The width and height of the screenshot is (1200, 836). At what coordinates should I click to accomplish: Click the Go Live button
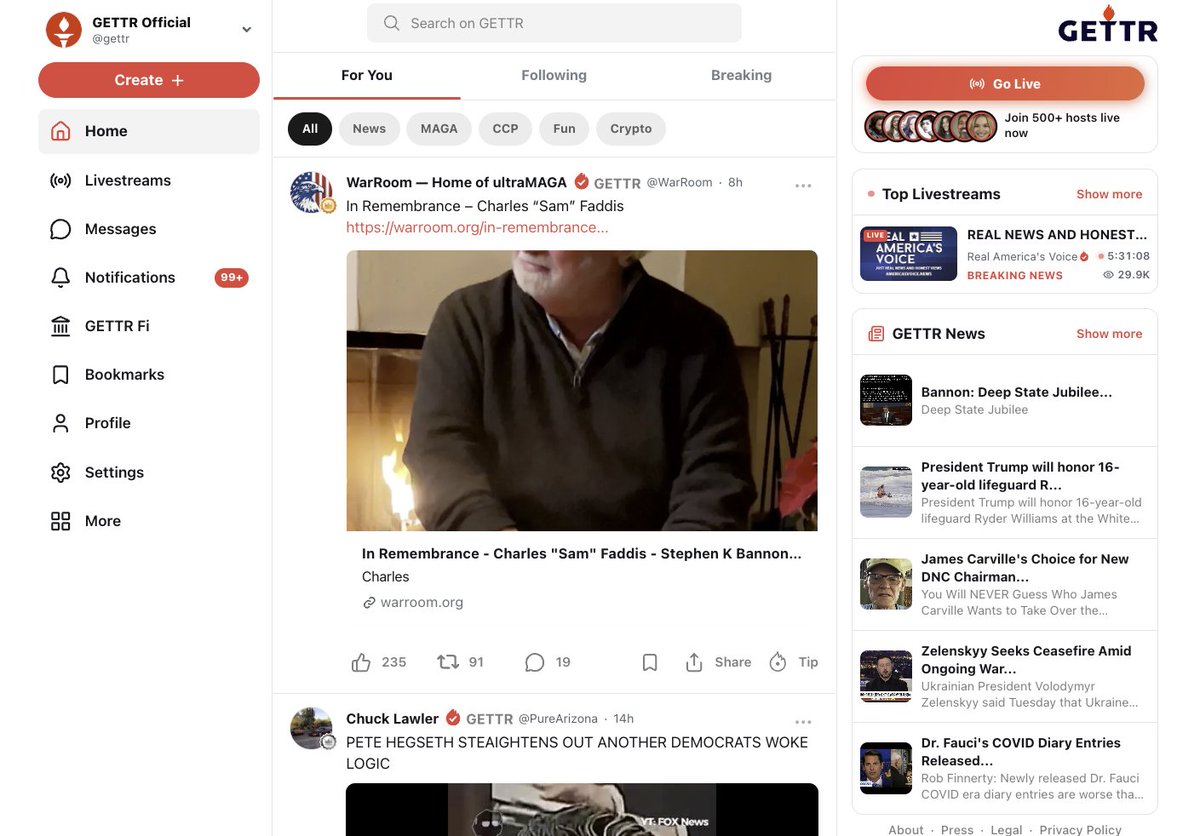click(1005, 84)
